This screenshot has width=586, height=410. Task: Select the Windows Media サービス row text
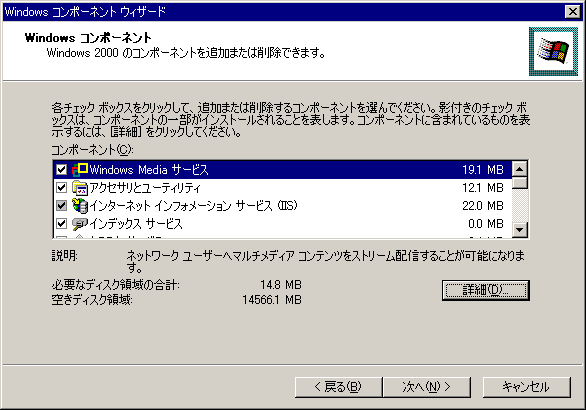149,170
